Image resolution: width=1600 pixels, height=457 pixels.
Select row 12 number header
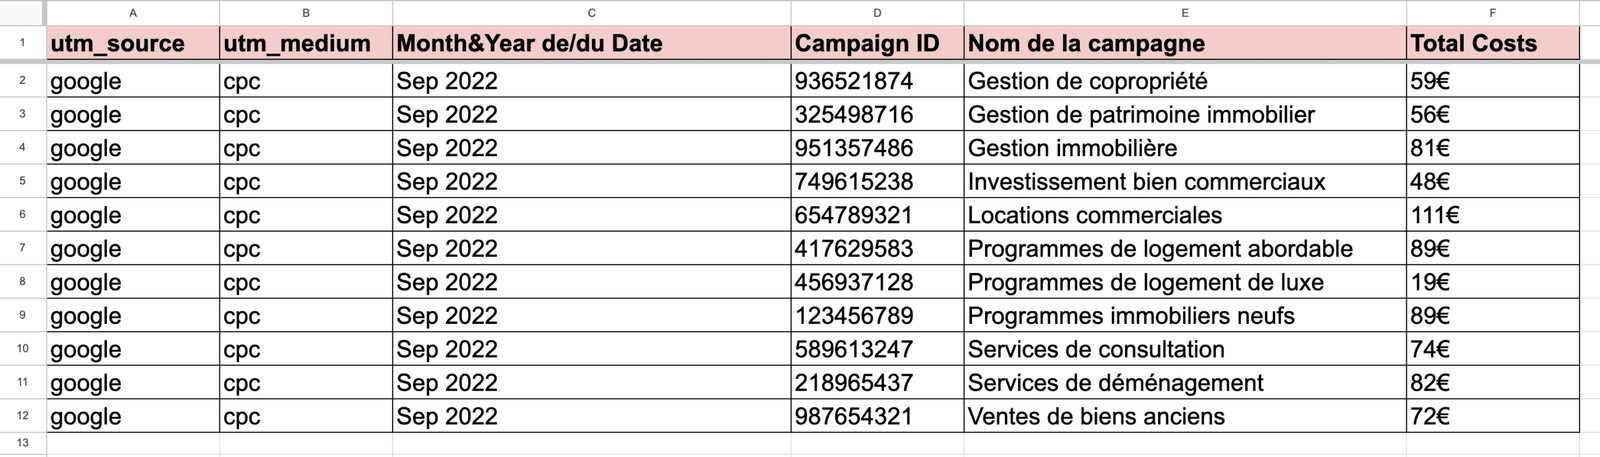click(x=22, y=416)
